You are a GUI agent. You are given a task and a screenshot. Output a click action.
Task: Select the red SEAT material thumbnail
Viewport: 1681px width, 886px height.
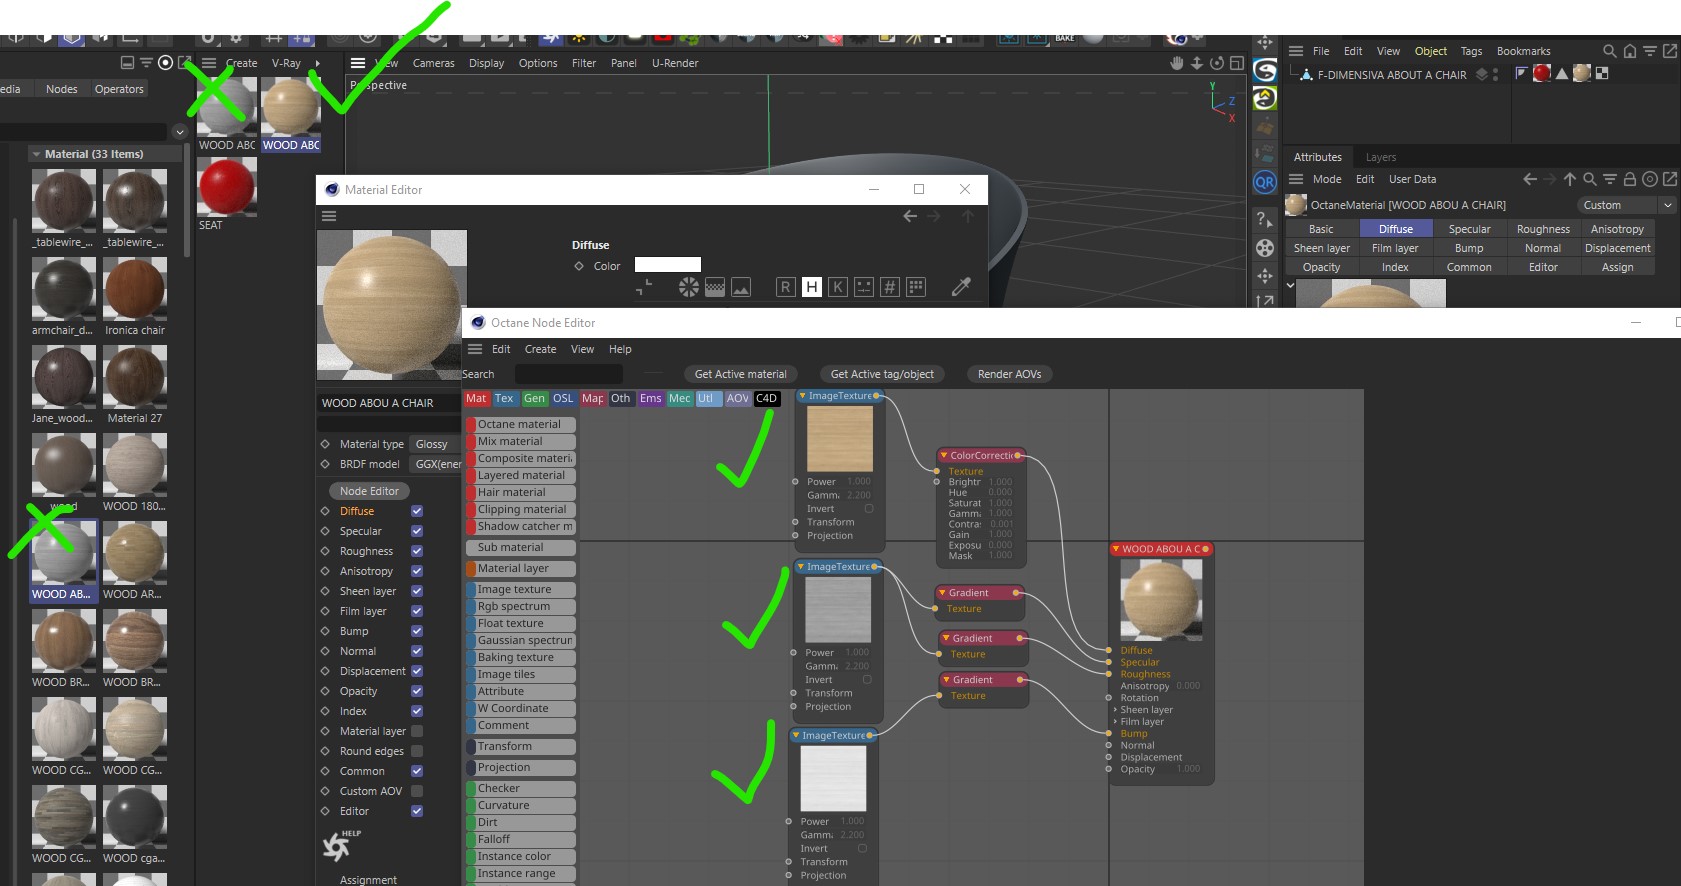coord(227,187)
